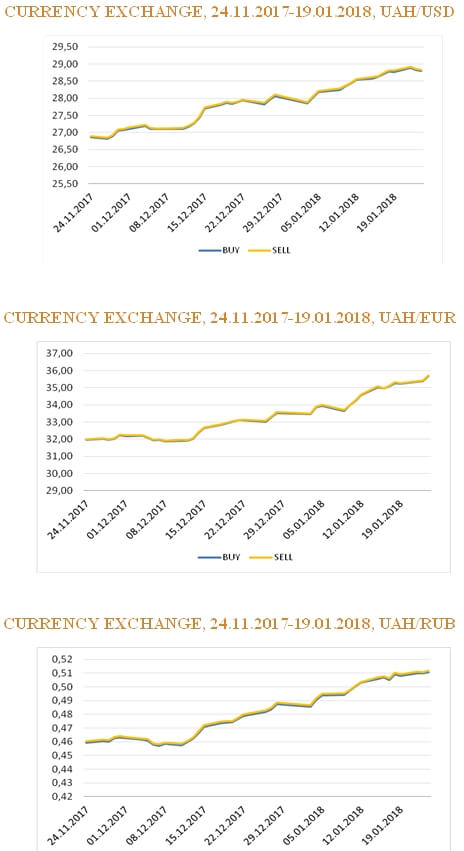Click 29,50 axis label in USD chart
This screenshot has width=464, height=851.
point(63,47)
